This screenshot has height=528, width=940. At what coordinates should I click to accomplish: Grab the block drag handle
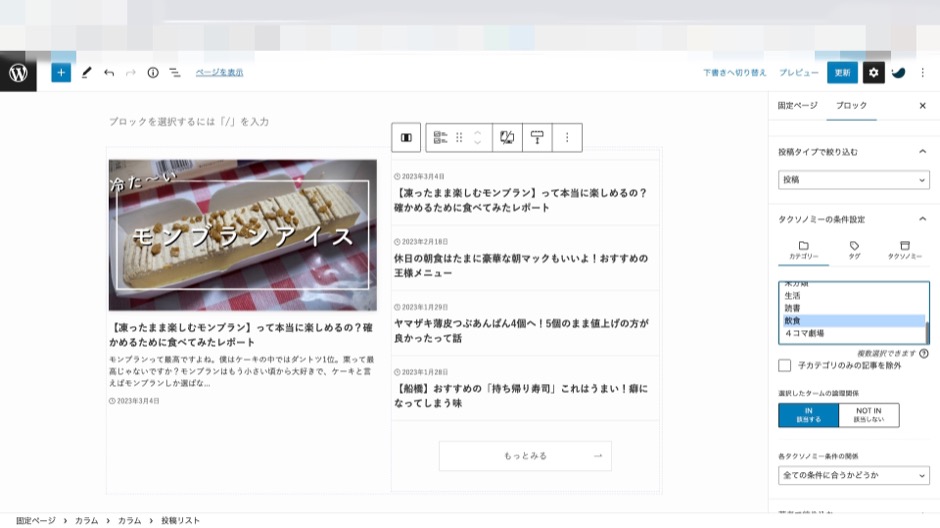point(459,137)
